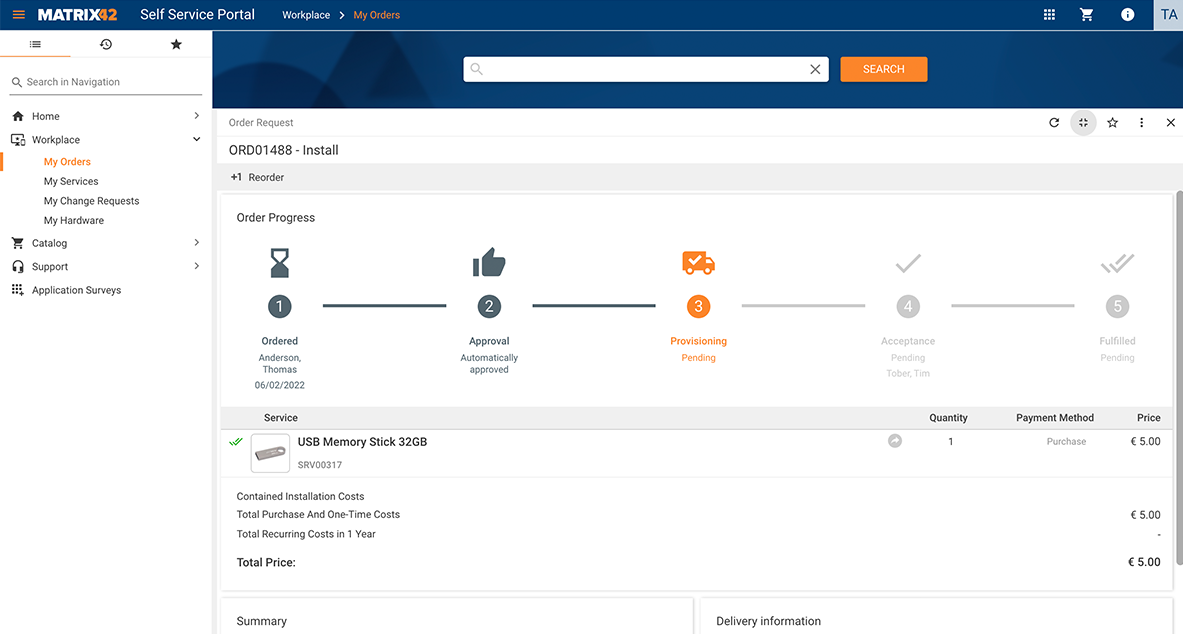Open the hamburger menu next to Matrix42 logo
Image resolution: width=1183 pixels, height=634 pixels.
pos(18,14)
